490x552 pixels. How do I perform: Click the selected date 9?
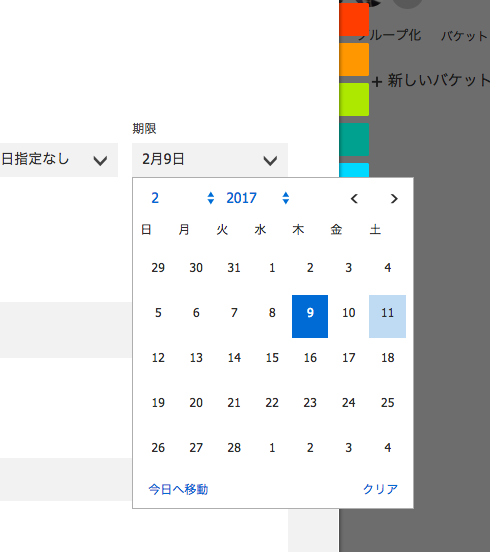310,316
